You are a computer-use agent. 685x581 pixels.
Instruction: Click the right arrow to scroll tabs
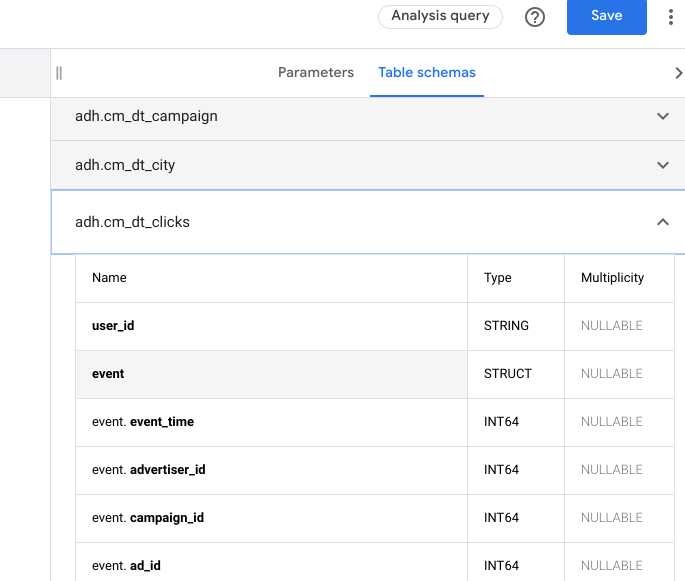coord(678,73)
